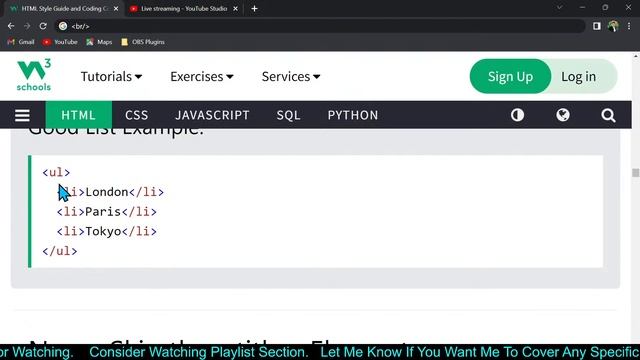The height and width of the screenshot is (360, 640).
Task: Expand the Services dropdown
Action: (x=291, y=76)
